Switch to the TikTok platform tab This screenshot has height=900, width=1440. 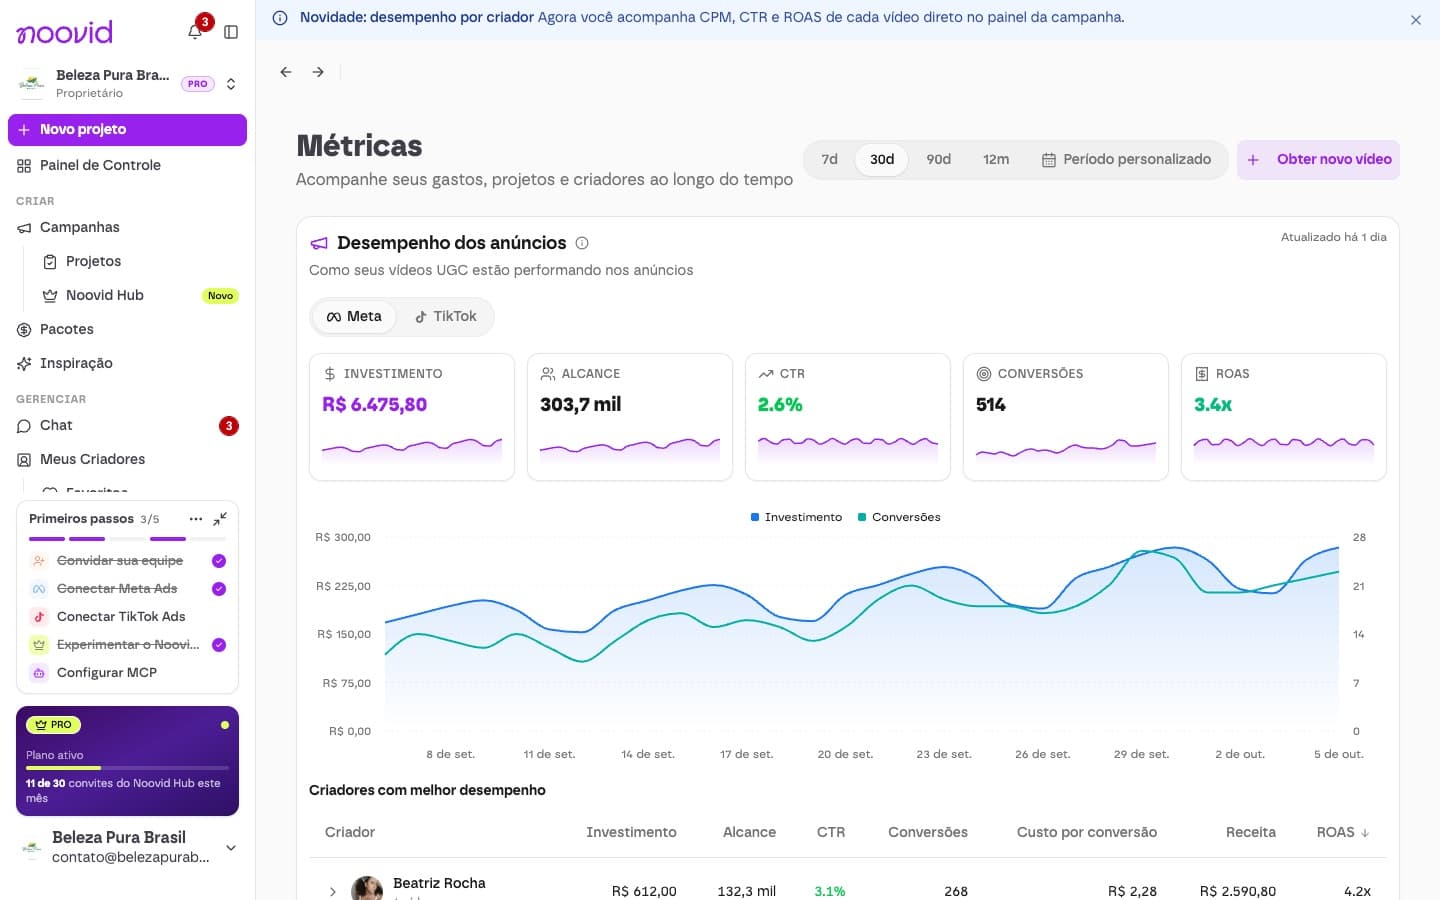[446, 317]
